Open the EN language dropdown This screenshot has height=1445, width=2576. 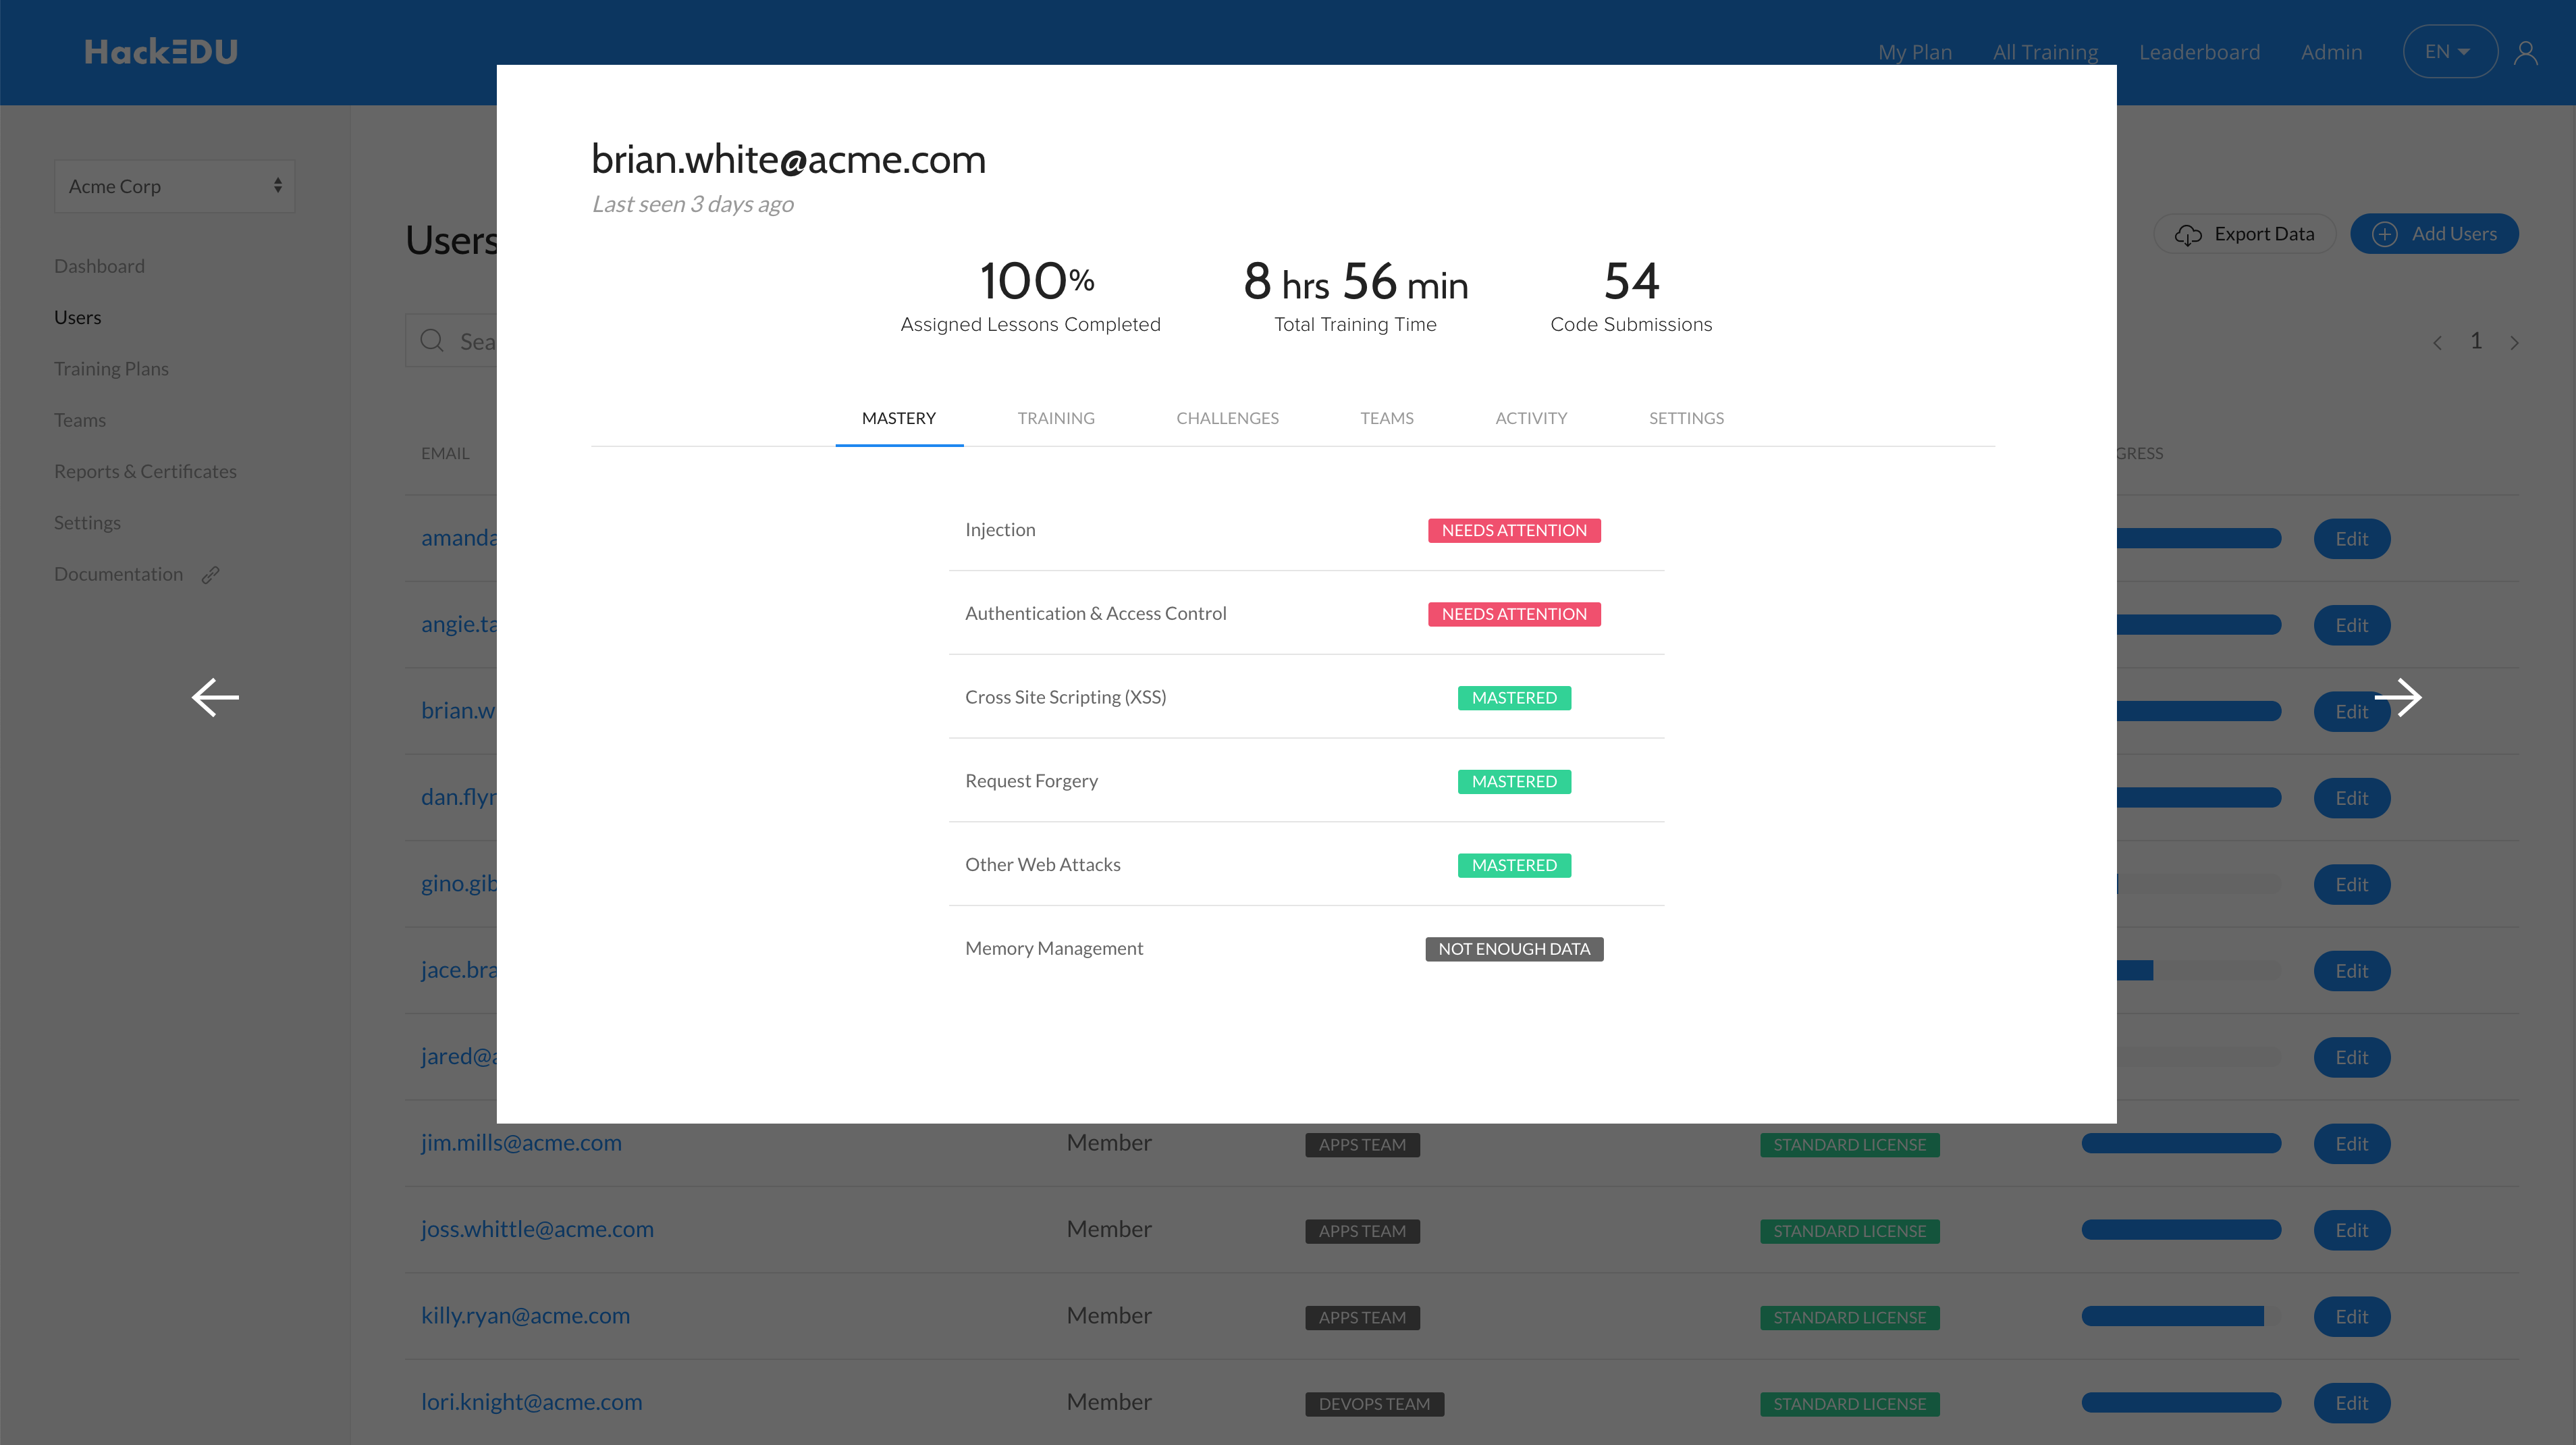tap(2449, 52)
